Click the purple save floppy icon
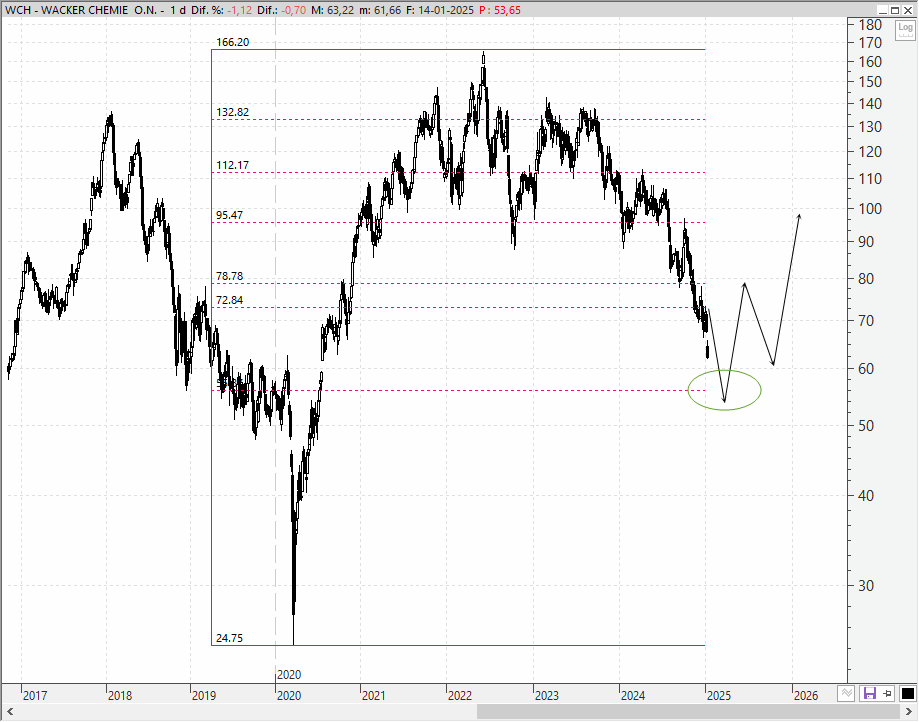The height and width of the screenshot is (722, 919). pyautogui.click(x=869, y=694)
